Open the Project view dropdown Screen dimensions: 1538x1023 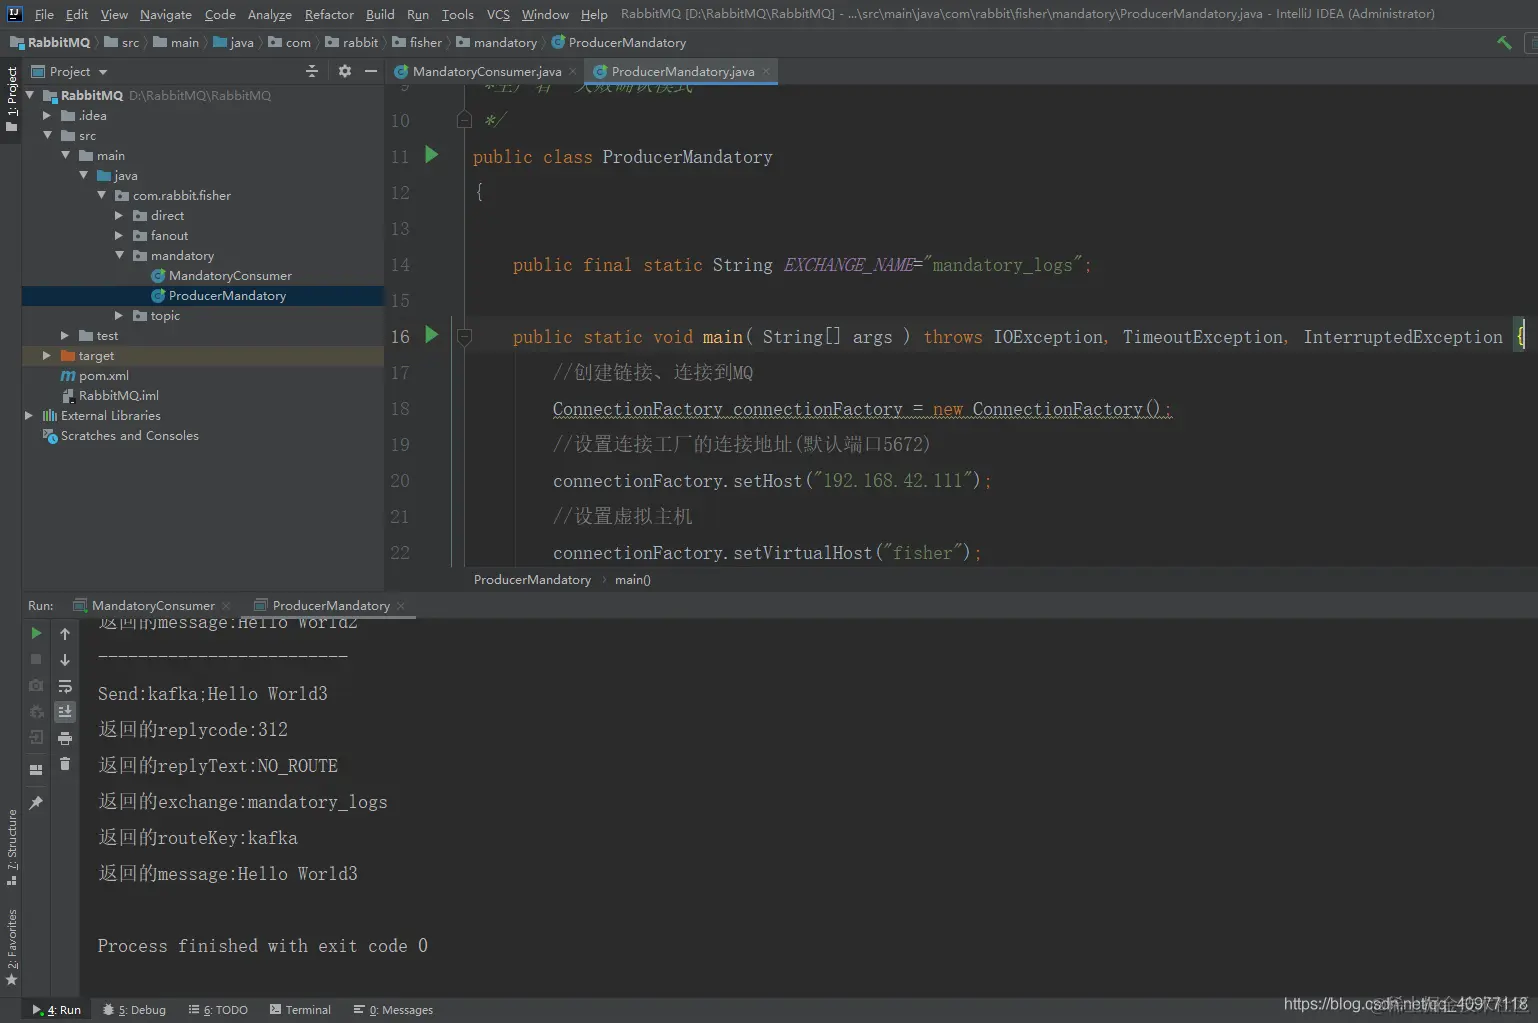(x=103, y=72)
